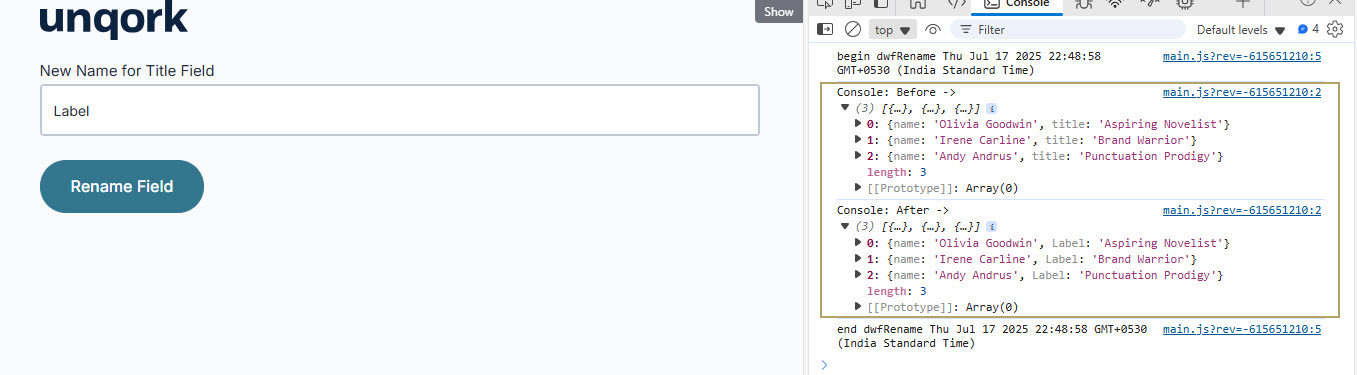Screen dimensions: 1357x375
Task: Click the 4 issues message badge
Action: pyautogui.click(x=1308, y=30)
